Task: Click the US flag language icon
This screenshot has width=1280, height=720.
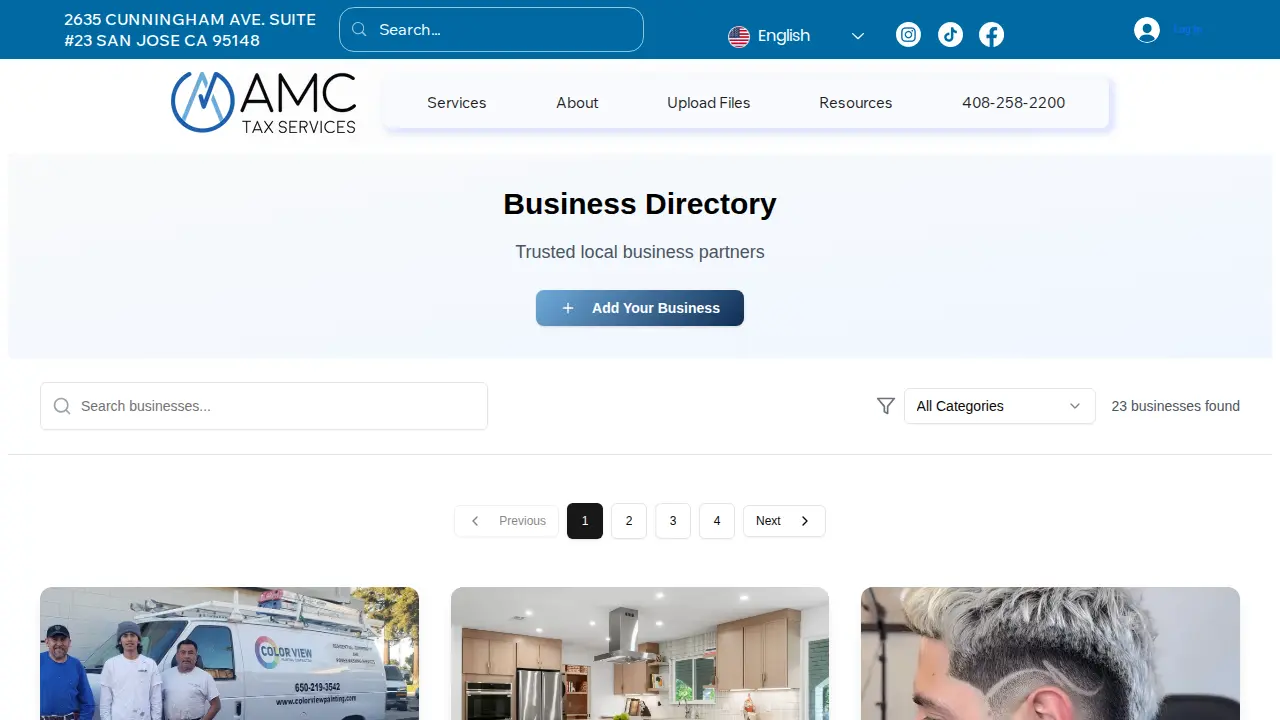Action: tap(739, 37)
